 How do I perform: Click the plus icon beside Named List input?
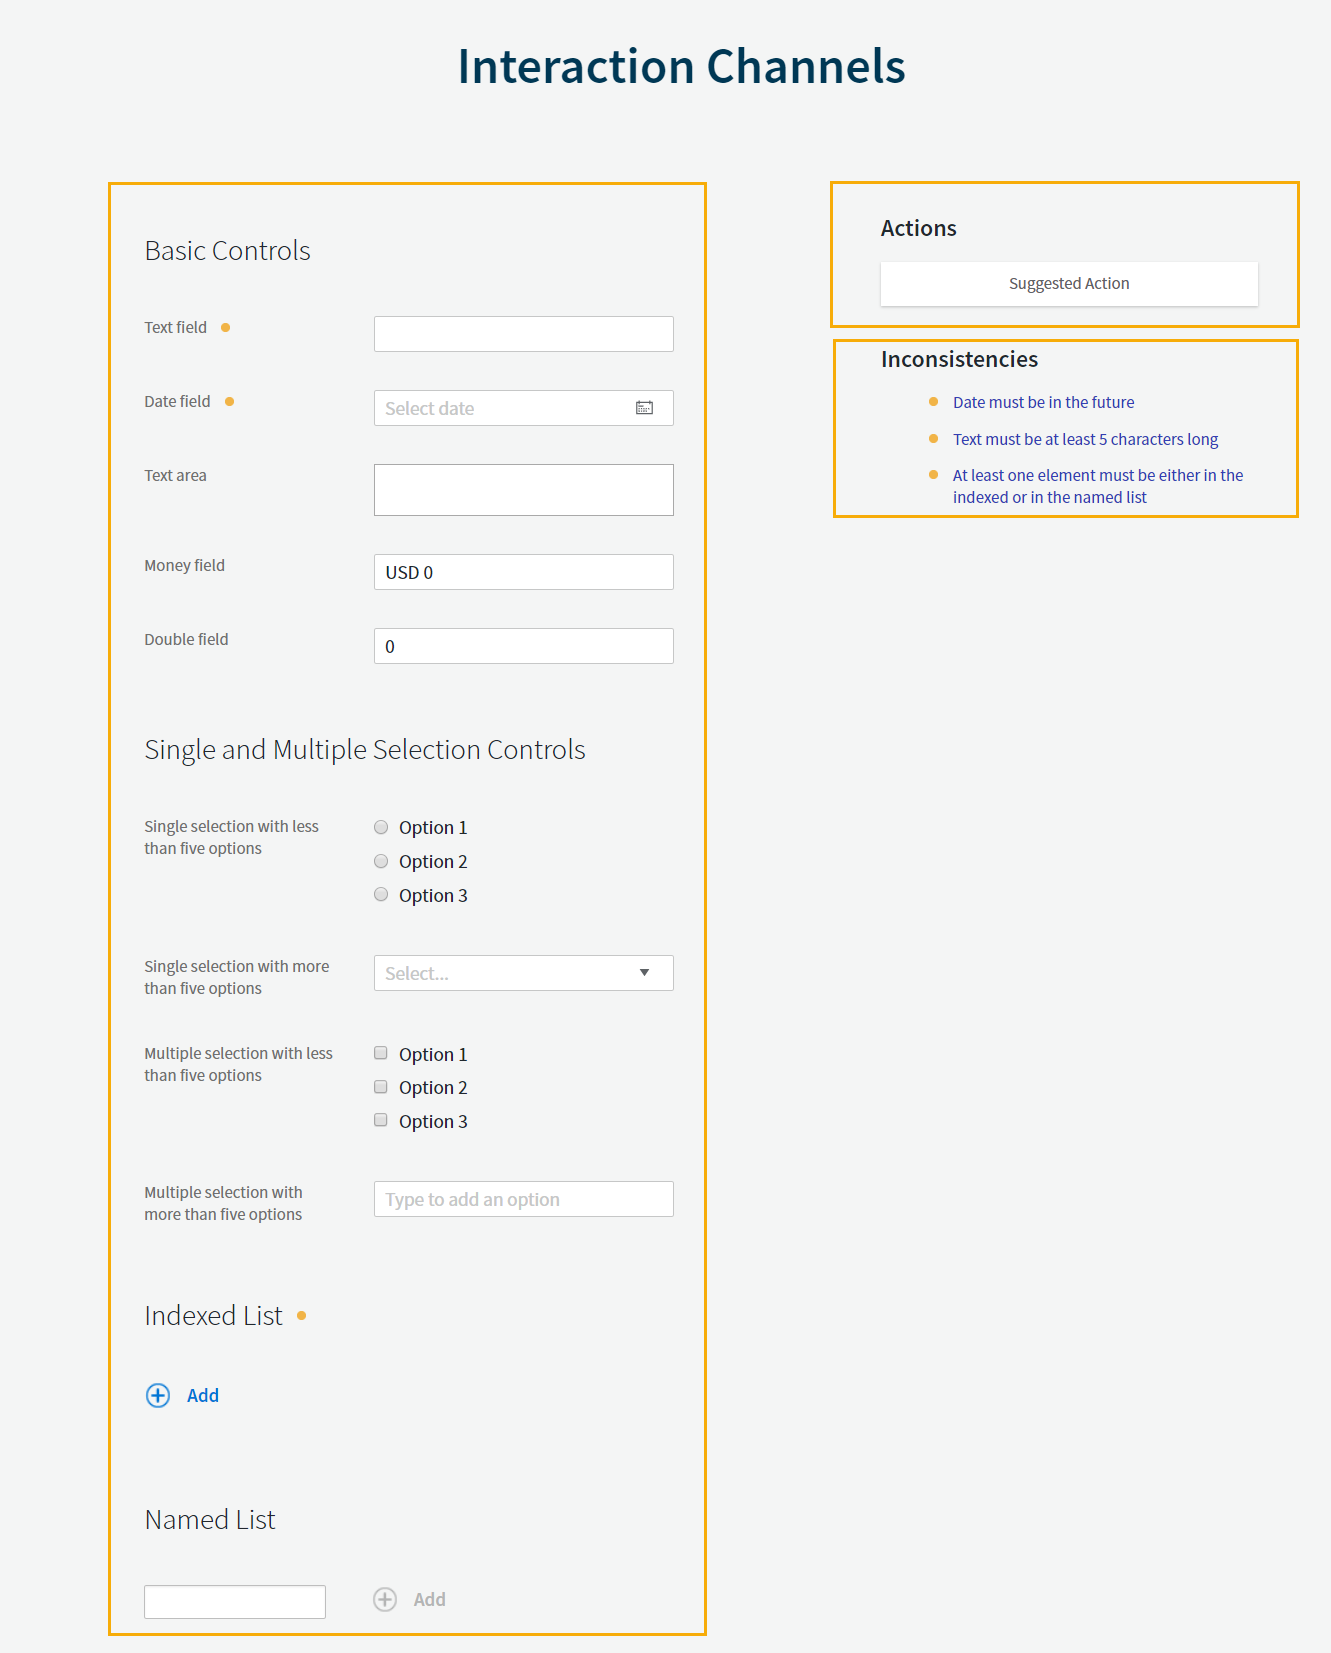(x=385, y=1599)
